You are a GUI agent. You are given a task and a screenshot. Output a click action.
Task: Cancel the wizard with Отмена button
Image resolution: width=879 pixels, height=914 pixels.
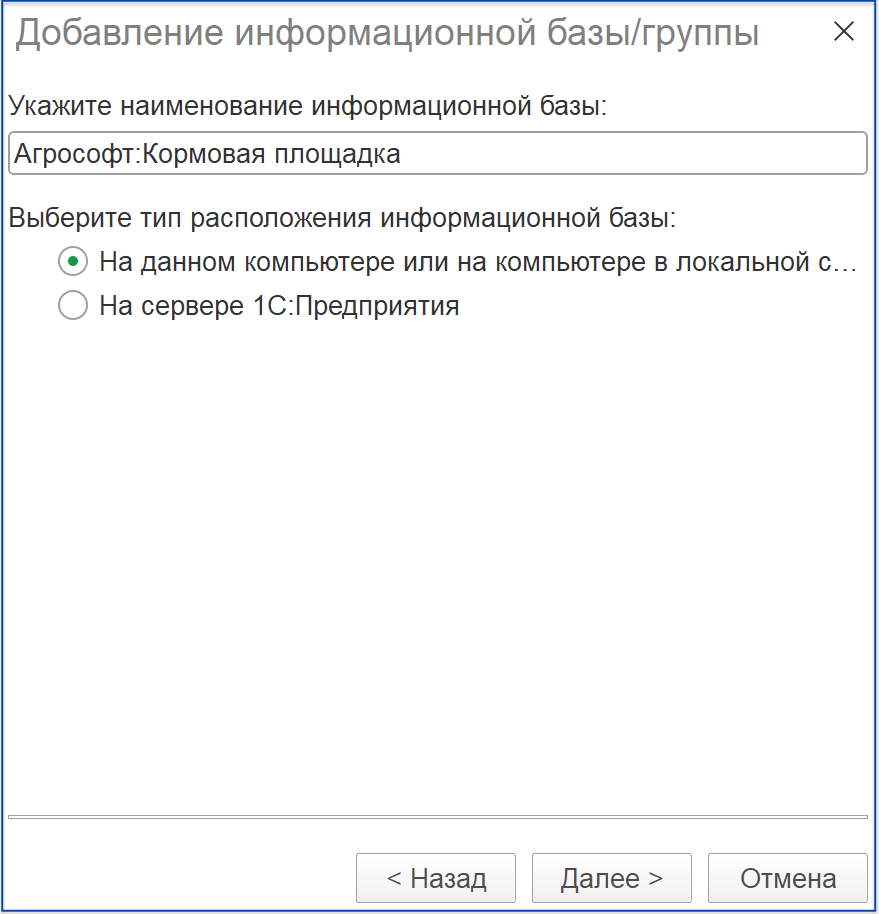[787, 878]
